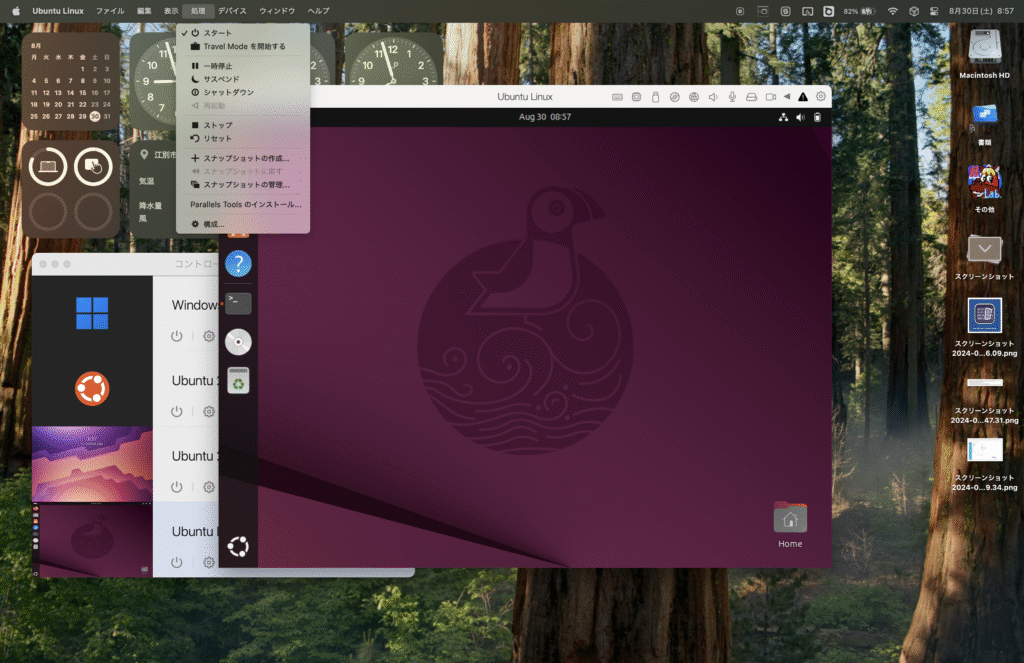This screenshot has width=1024, height=663.
Task: Click the hard disk icon in VM toolbar
Action: pyautogui.click(x=752, y=97)
